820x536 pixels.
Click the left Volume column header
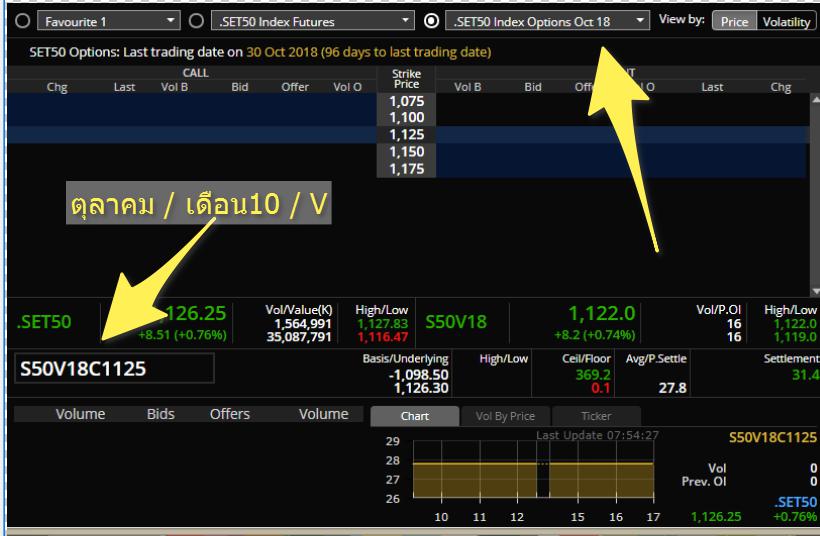(81, 414)
